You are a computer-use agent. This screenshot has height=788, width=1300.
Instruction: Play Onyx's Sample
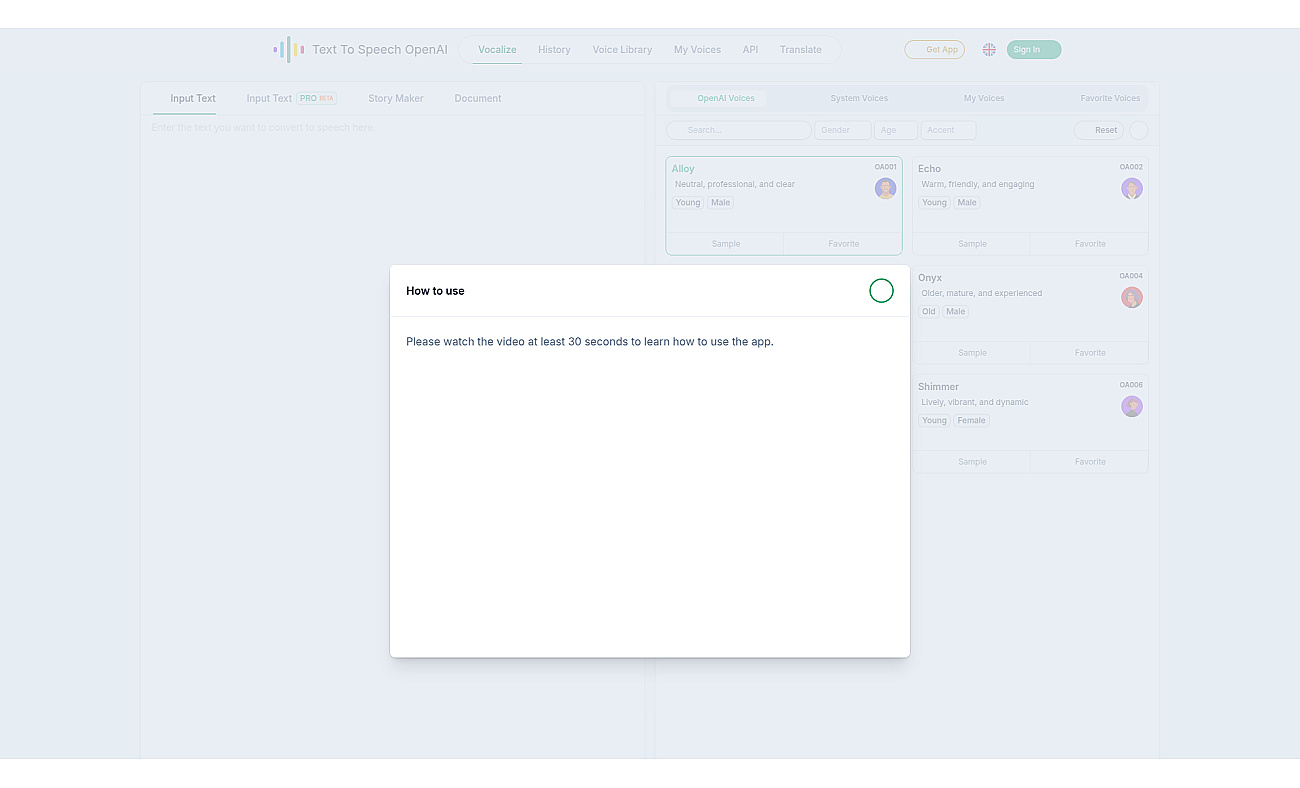972,353
